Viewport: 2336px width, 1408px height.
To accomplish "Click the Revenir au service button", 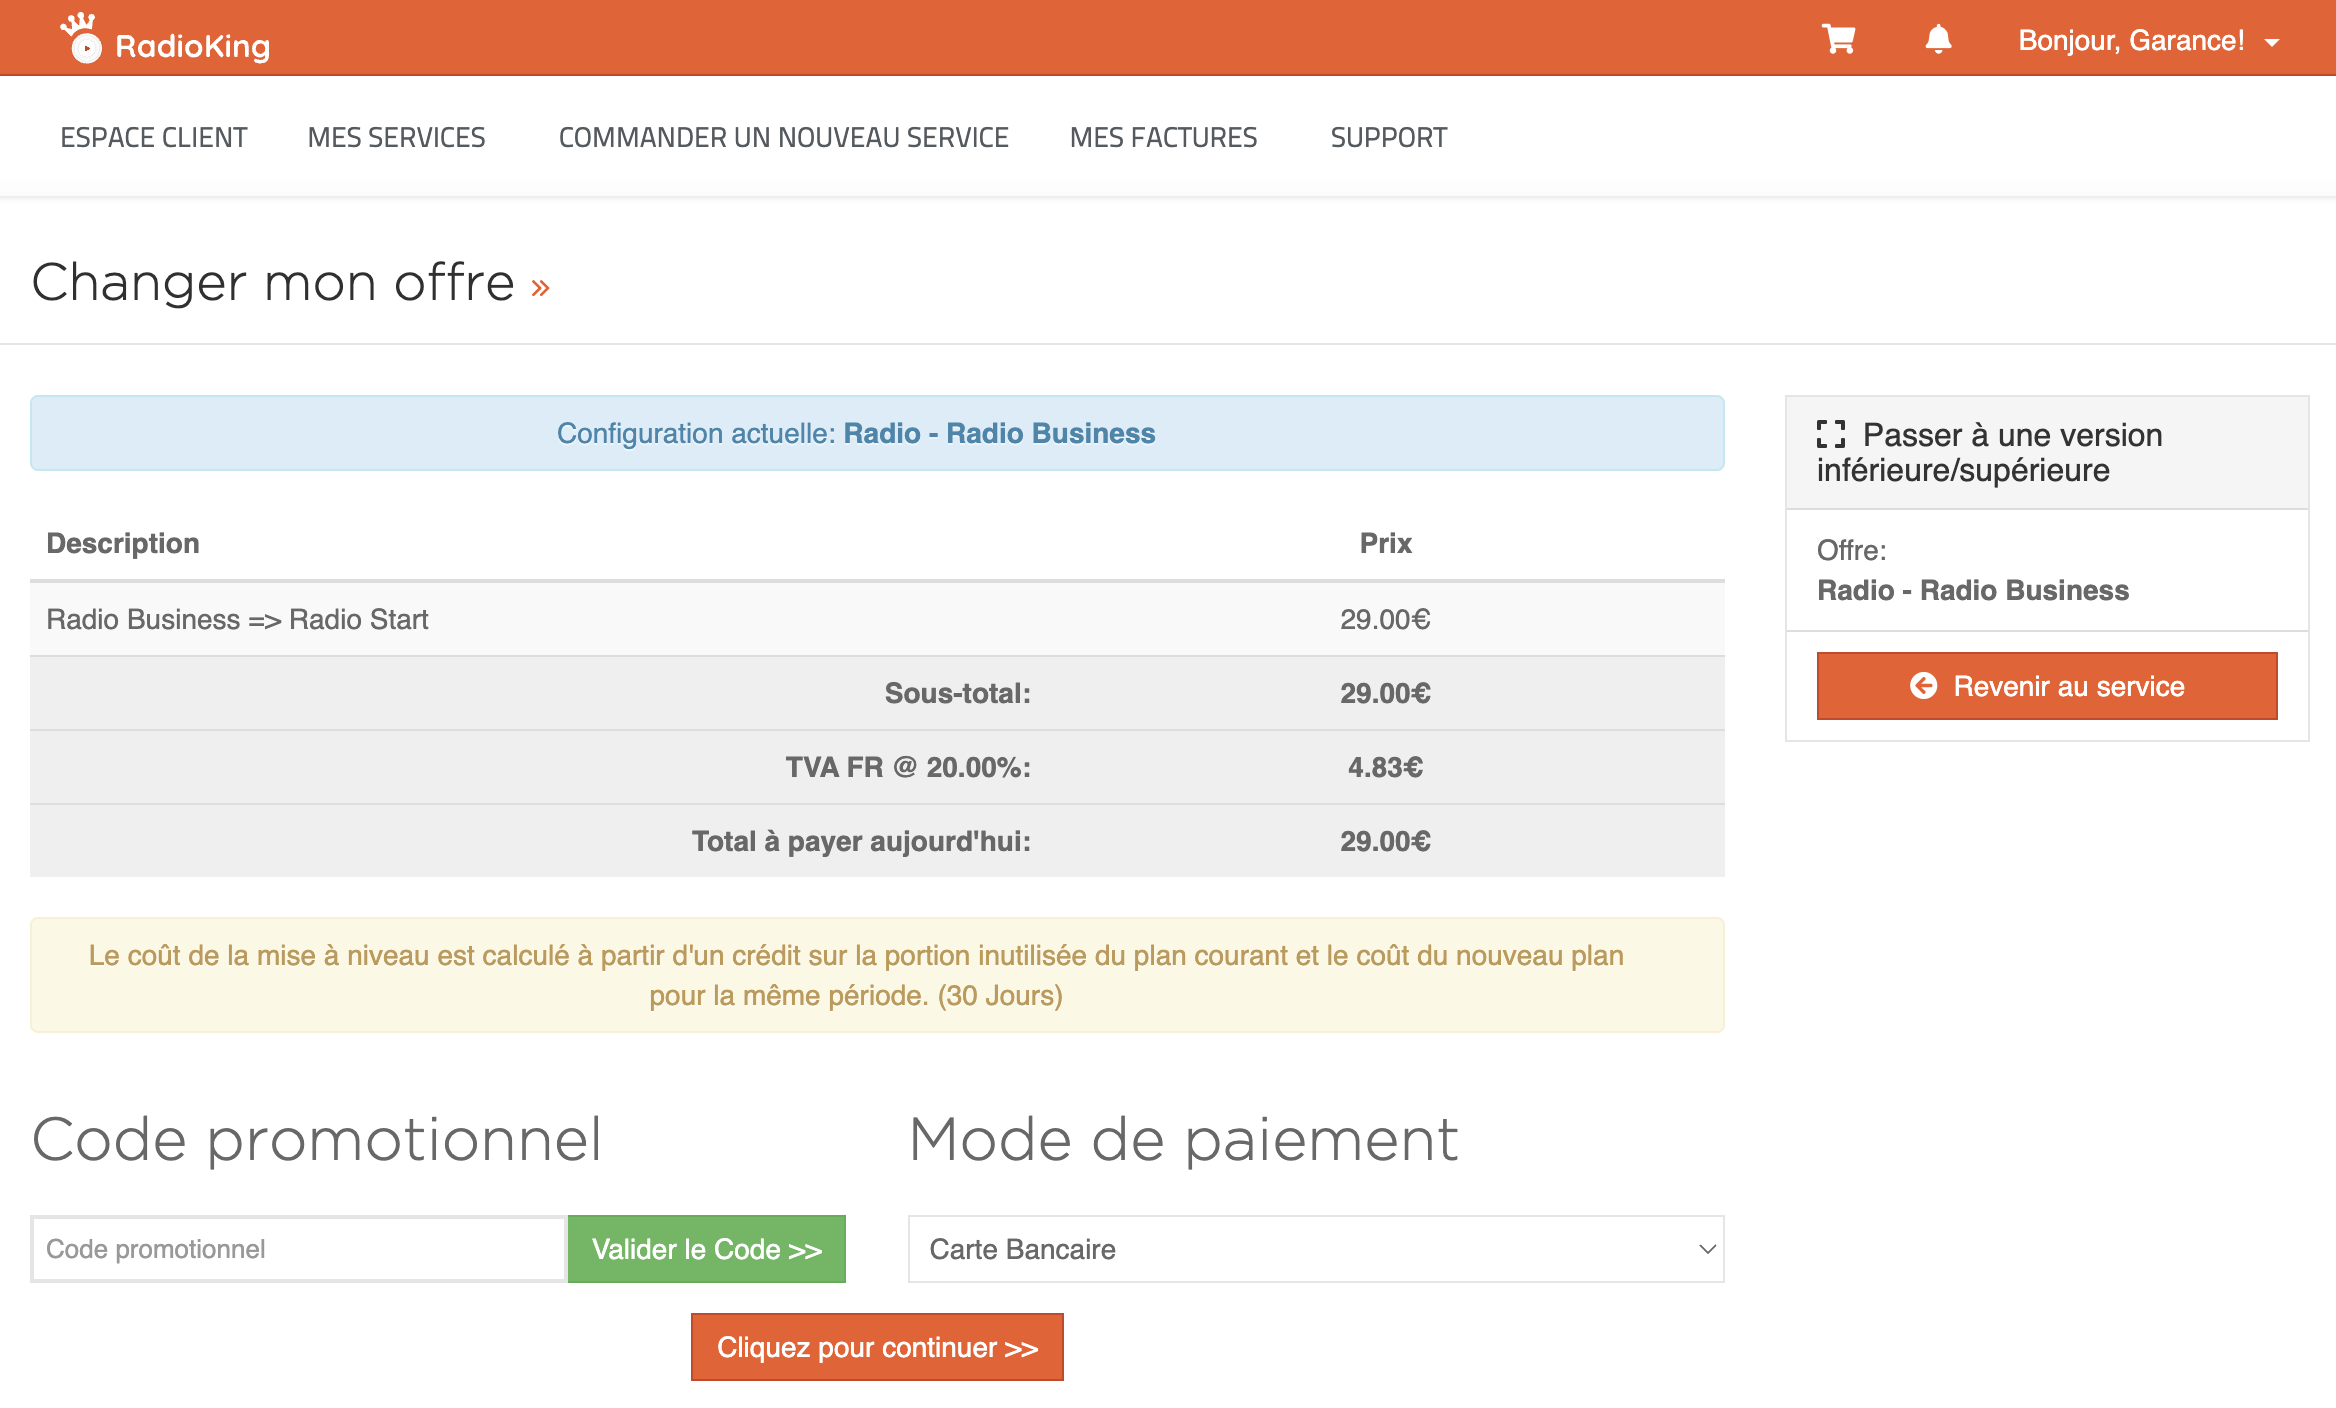I will (2046, 686).
